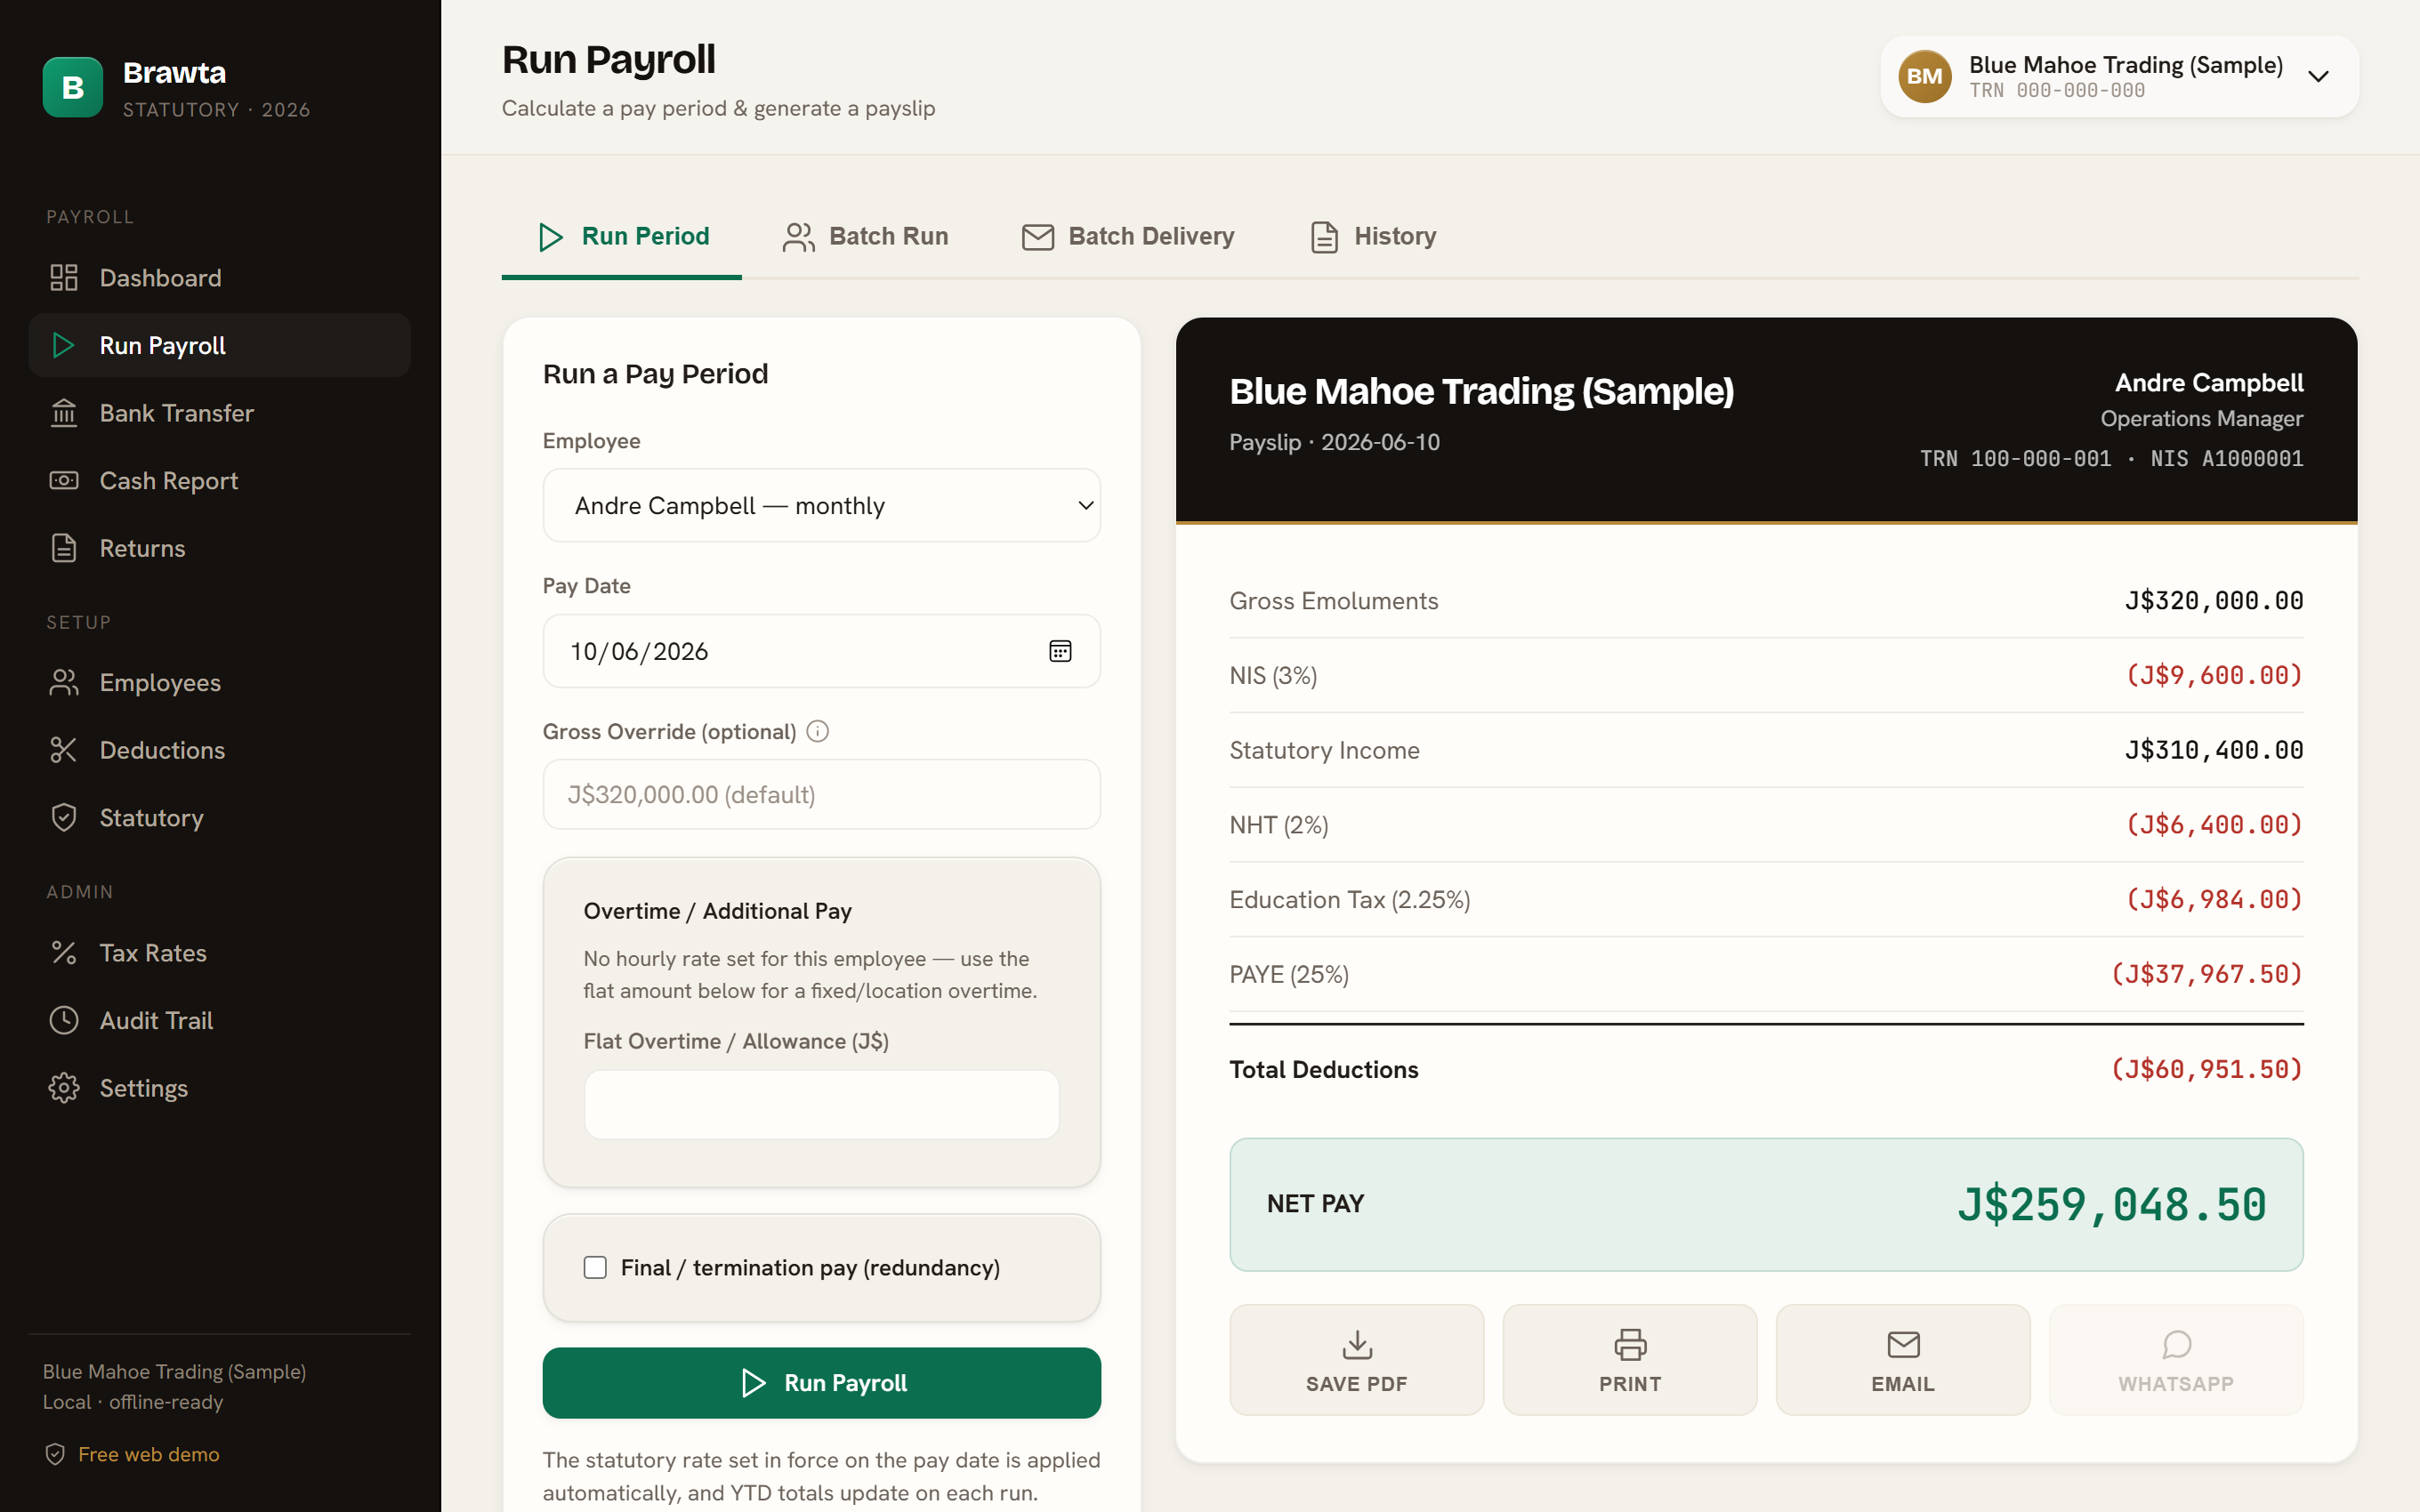
Task: Click the Gross Emoluments value J$320,000.00
Action: tap(2213, 600)
